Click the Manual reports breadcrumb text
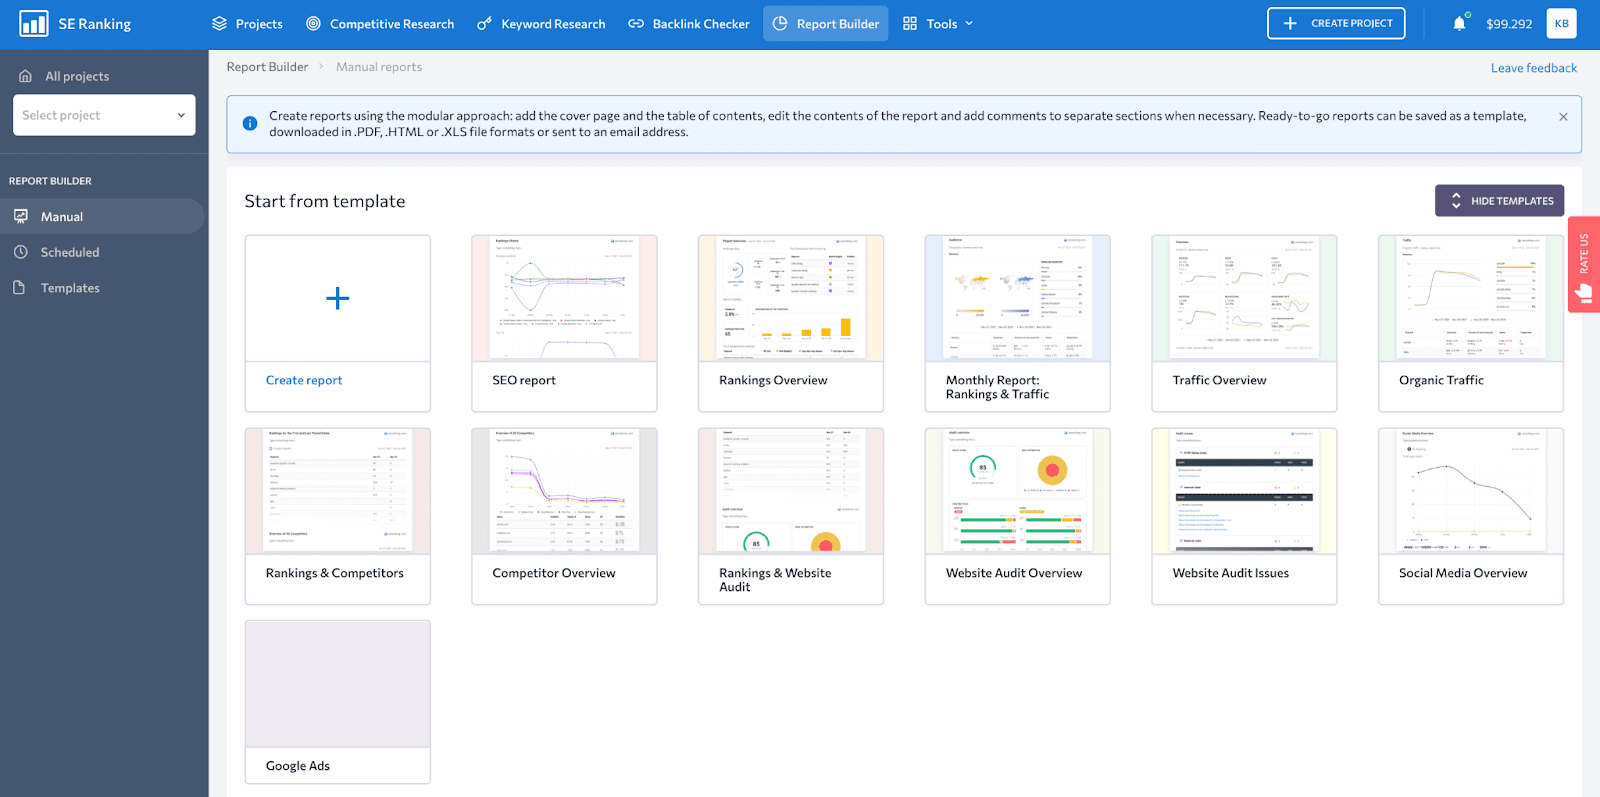 click(379, 67)
